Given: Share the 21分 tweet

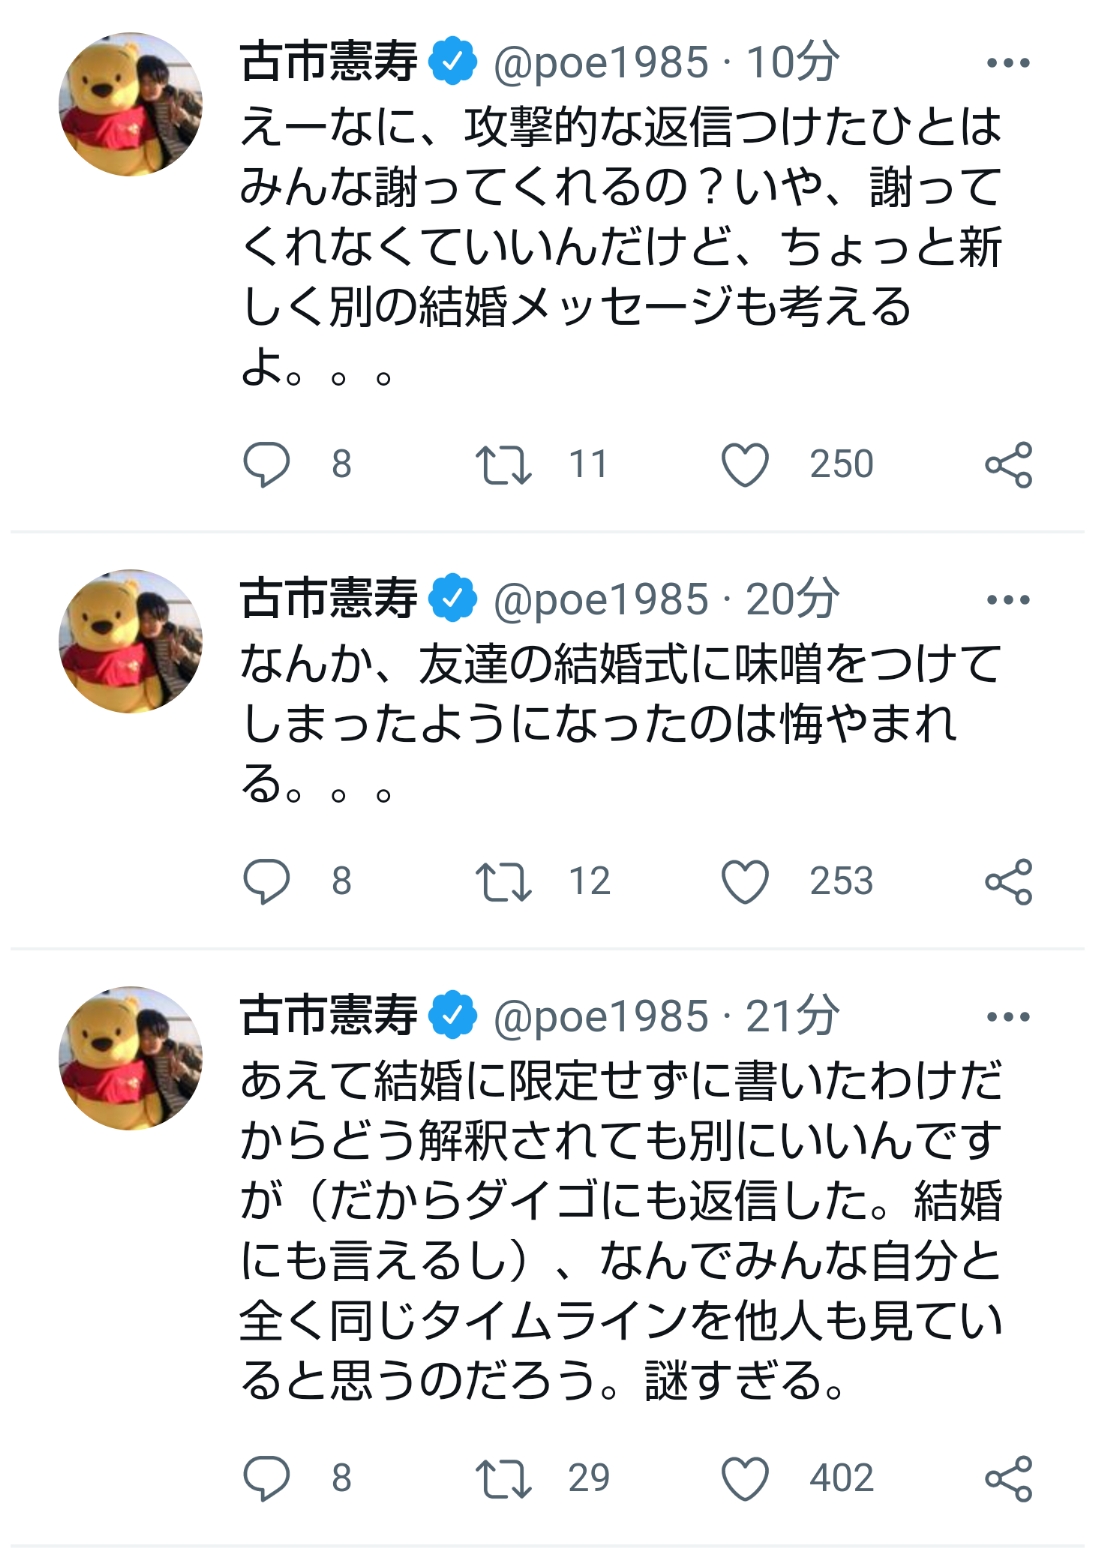Looking at the screenshot, I should (x=1008, y=1479).
